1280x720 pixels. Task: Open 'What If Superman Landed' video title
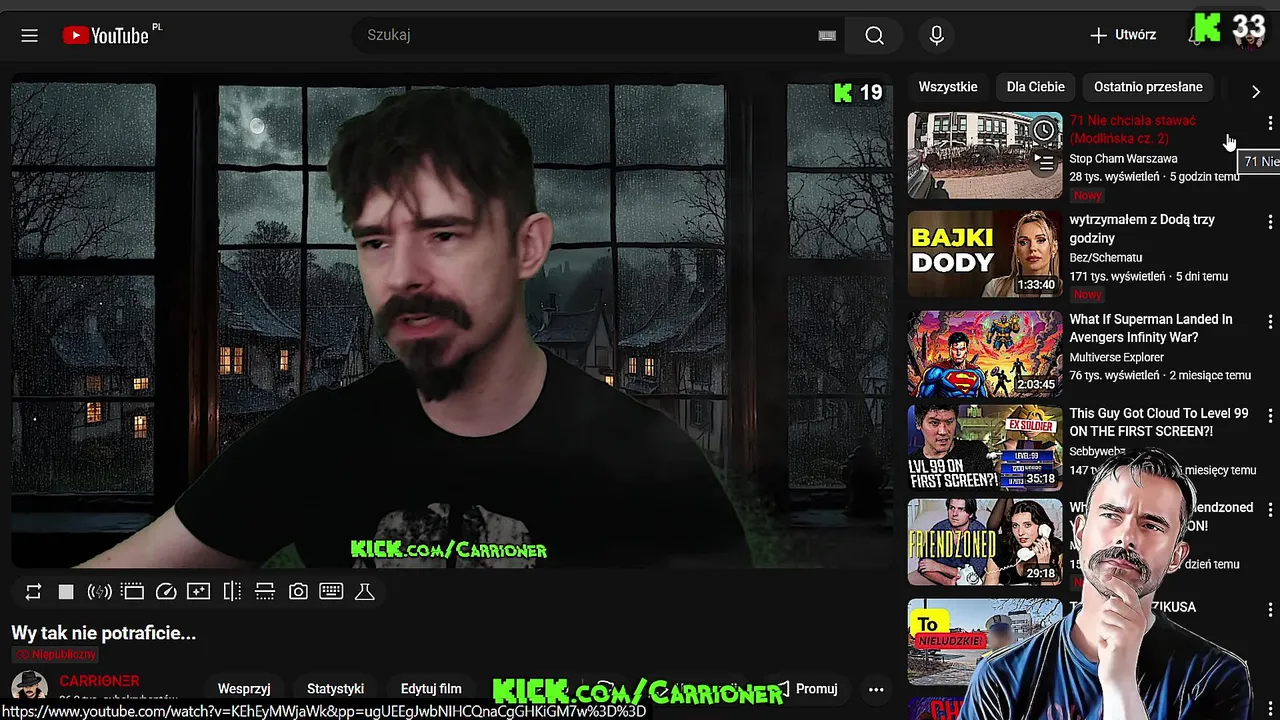tap(1151, 328)
